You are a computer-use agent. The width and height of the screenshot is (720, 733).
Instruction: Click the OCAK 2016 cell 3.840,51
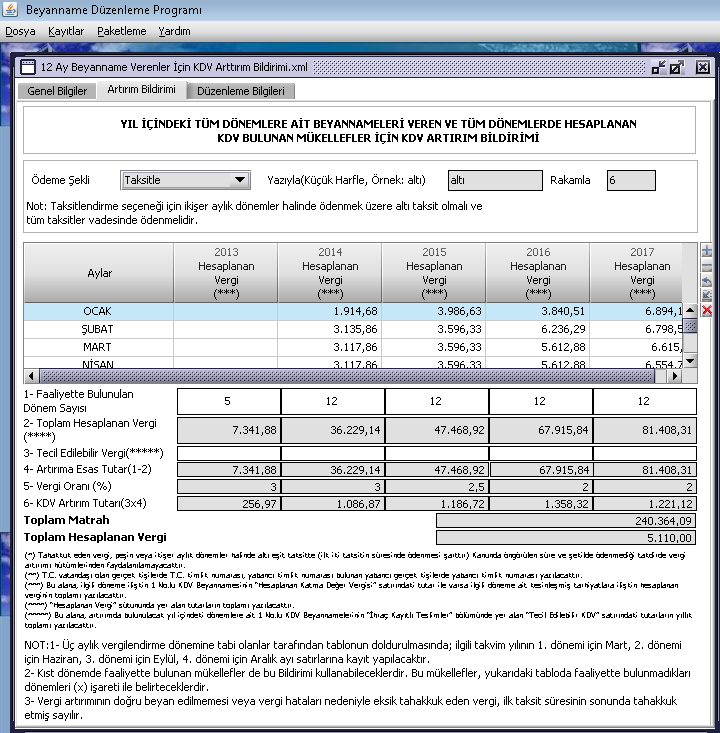tap(538, 311)
